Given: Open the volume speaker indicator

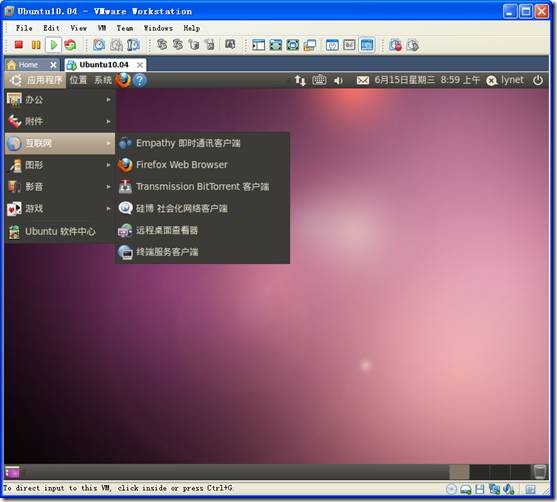Looking at the screenshot, I should tap(338, 81).
